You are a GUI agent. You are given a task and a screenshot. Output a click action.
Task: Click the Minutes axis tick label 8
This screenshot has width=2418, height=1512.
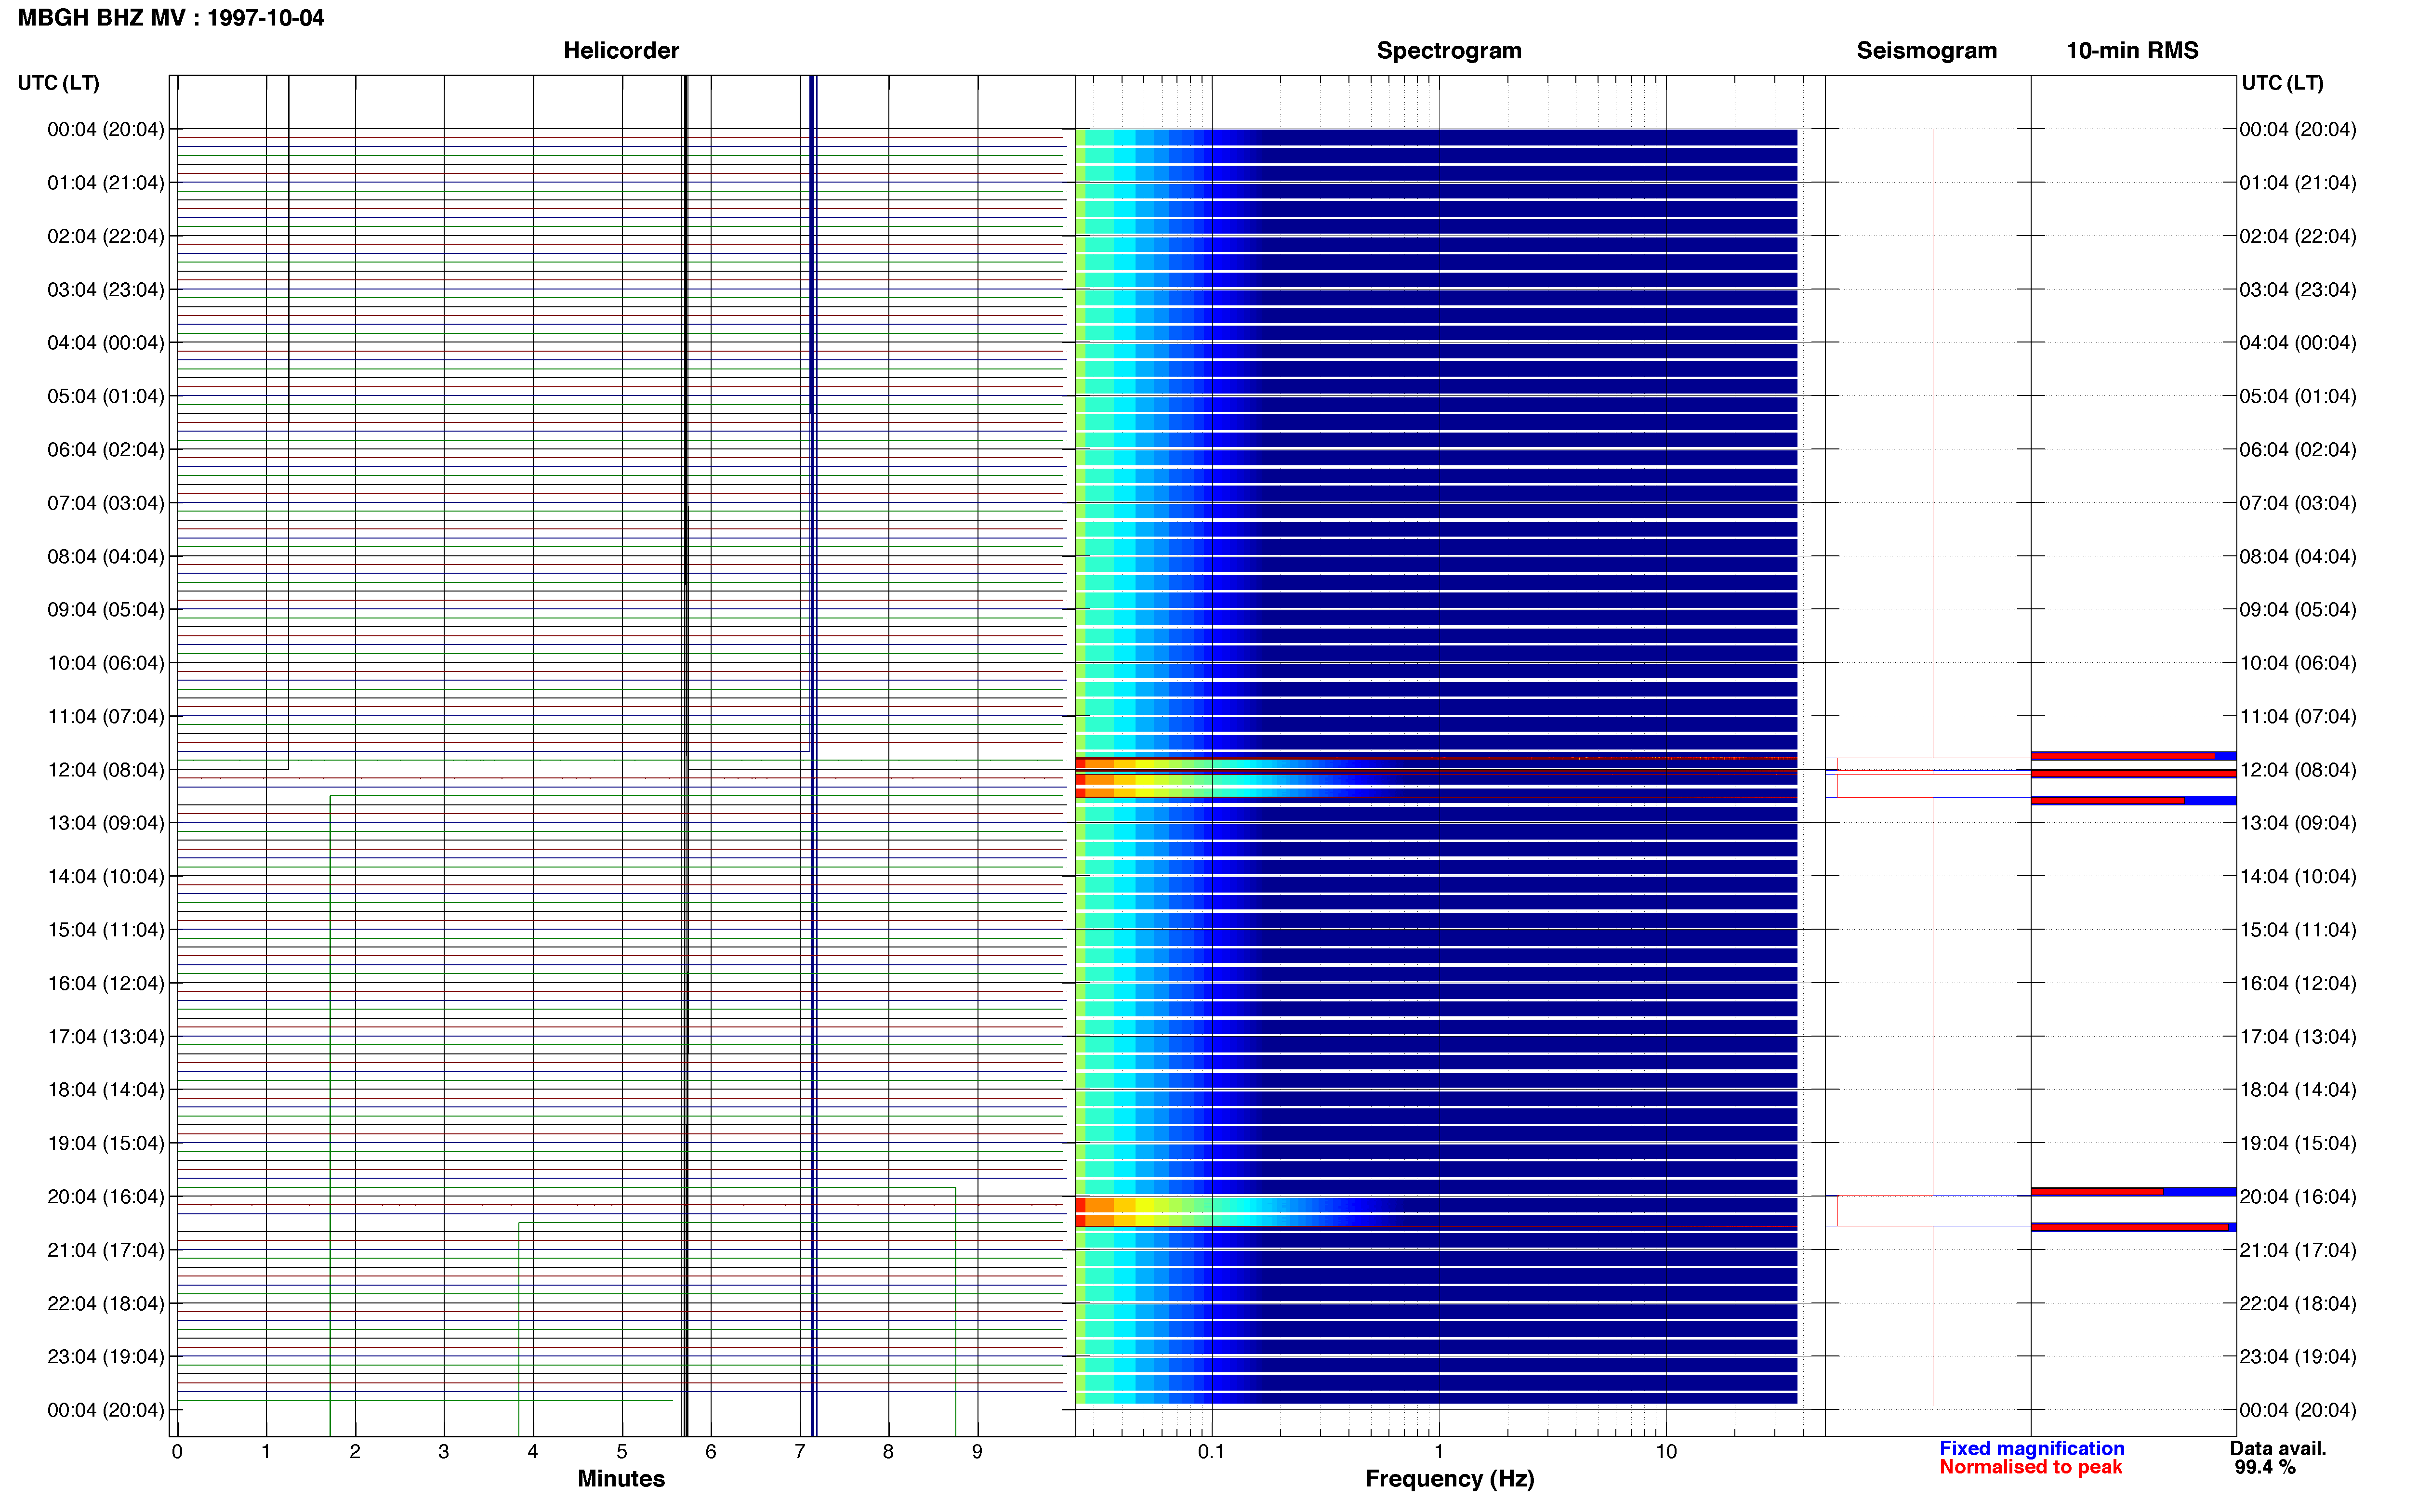pyautogui.click(x=888, y=1452)
